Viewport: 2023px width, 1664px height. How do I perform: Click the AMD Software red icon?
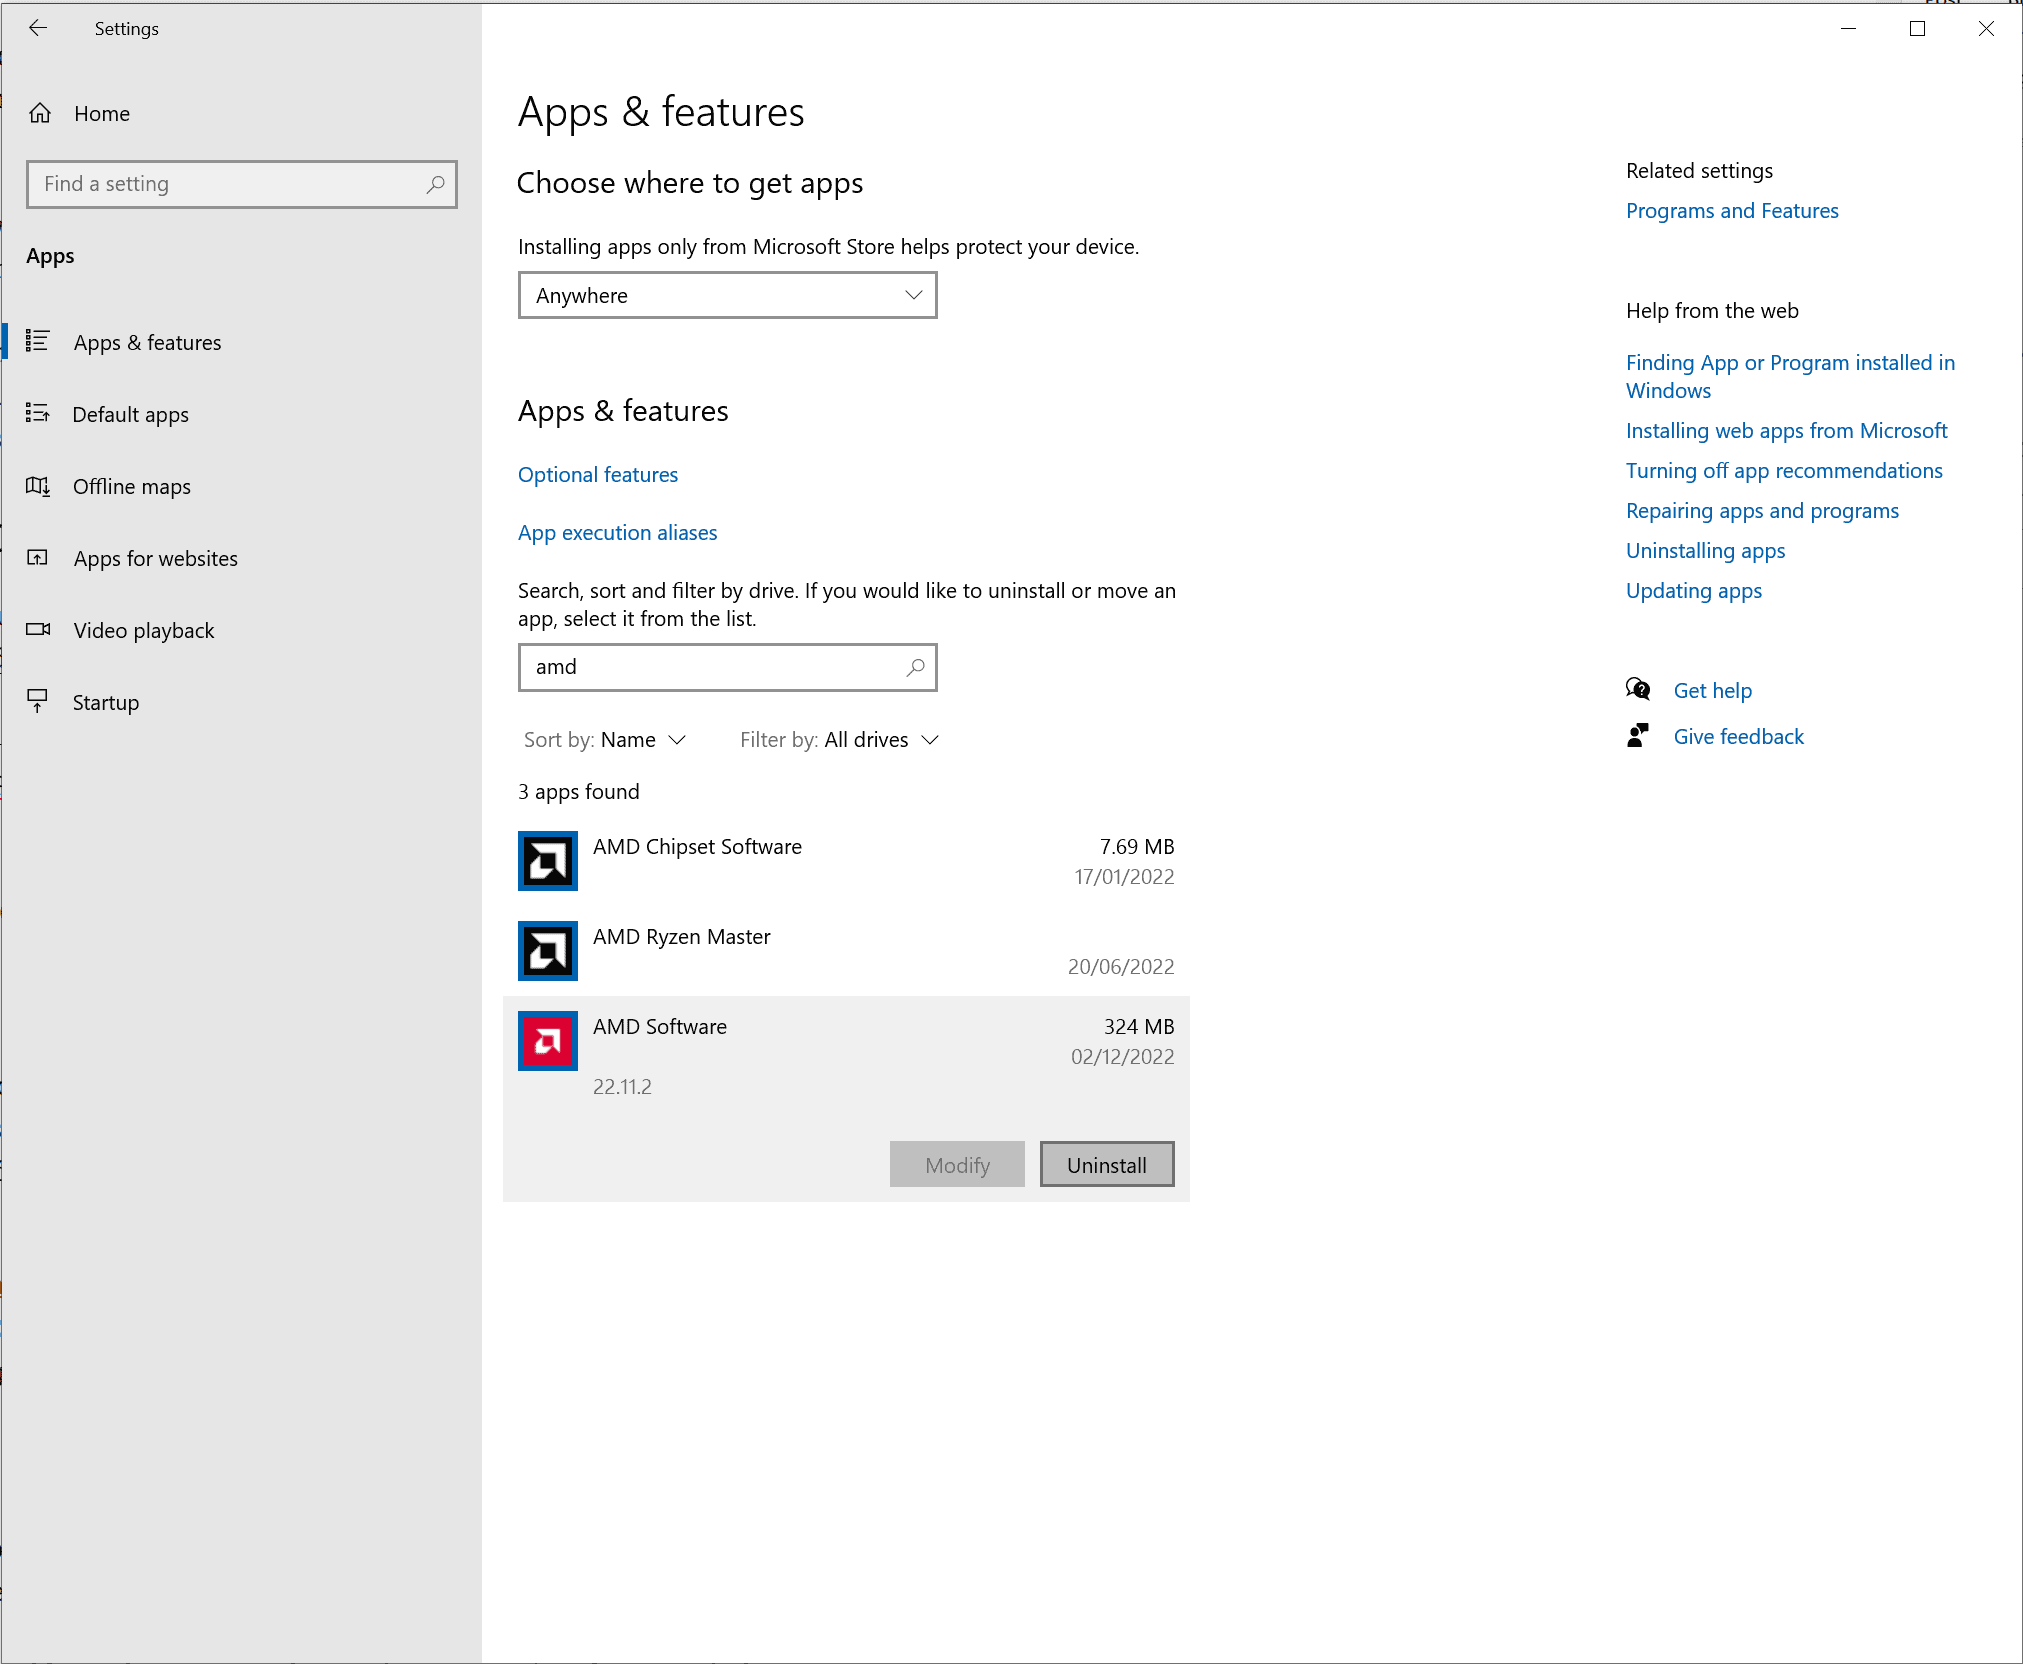point(547,1040)
